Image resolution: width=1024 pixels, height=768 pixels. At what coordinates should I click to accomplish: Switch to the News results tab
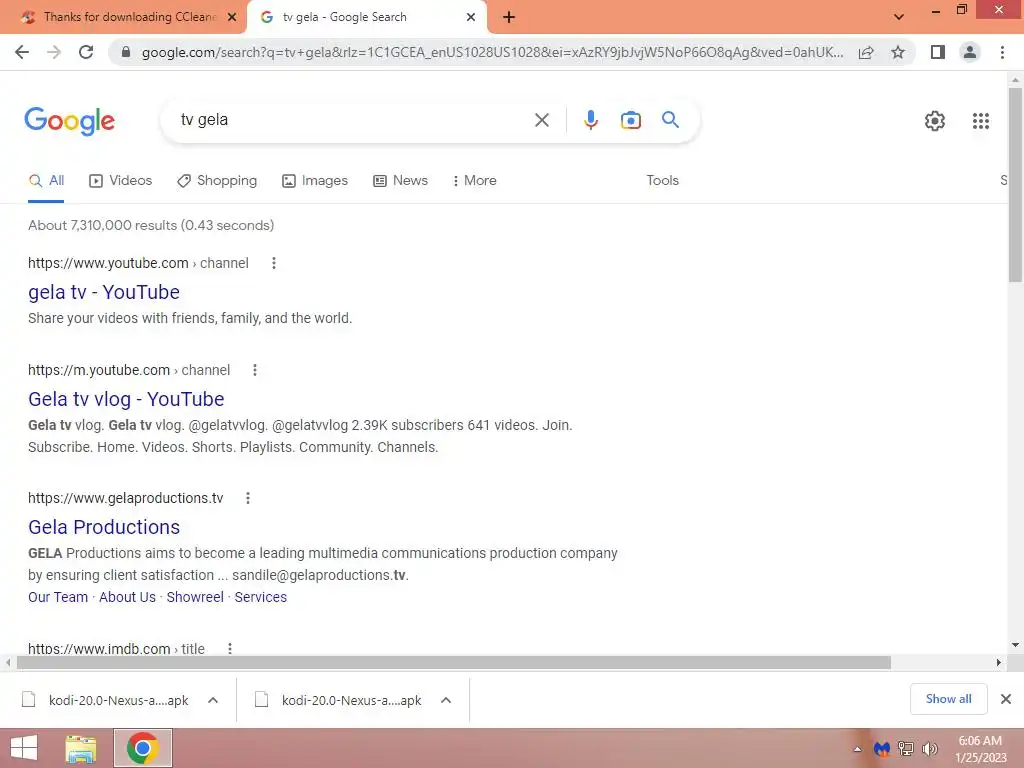(400, 181)
